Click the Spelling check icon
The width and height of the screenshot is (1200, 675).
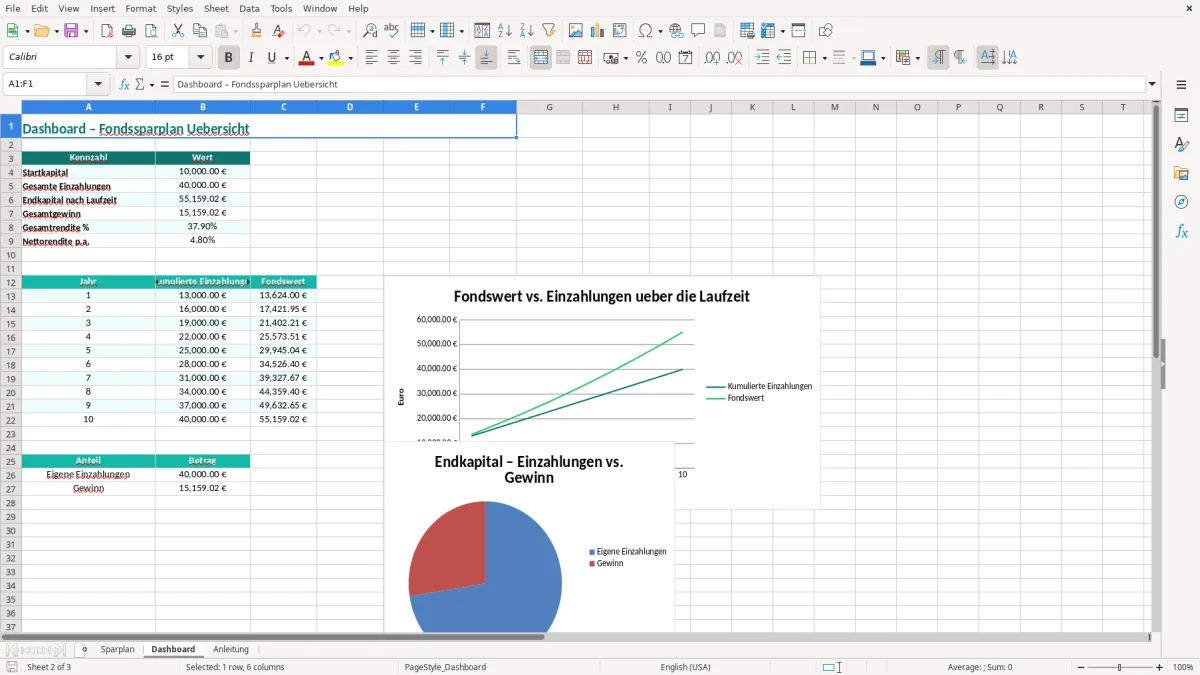[x=392, y=31]
